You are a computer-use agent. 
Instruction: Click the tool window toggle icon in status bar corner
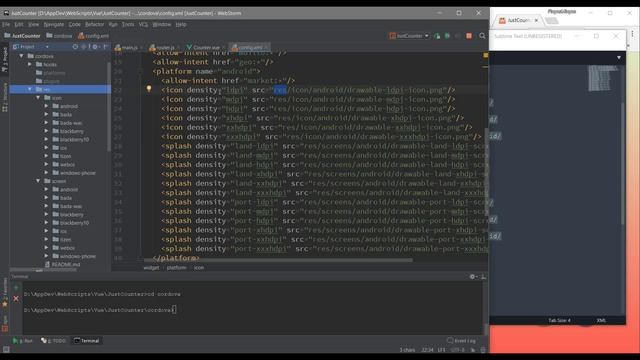6,349
